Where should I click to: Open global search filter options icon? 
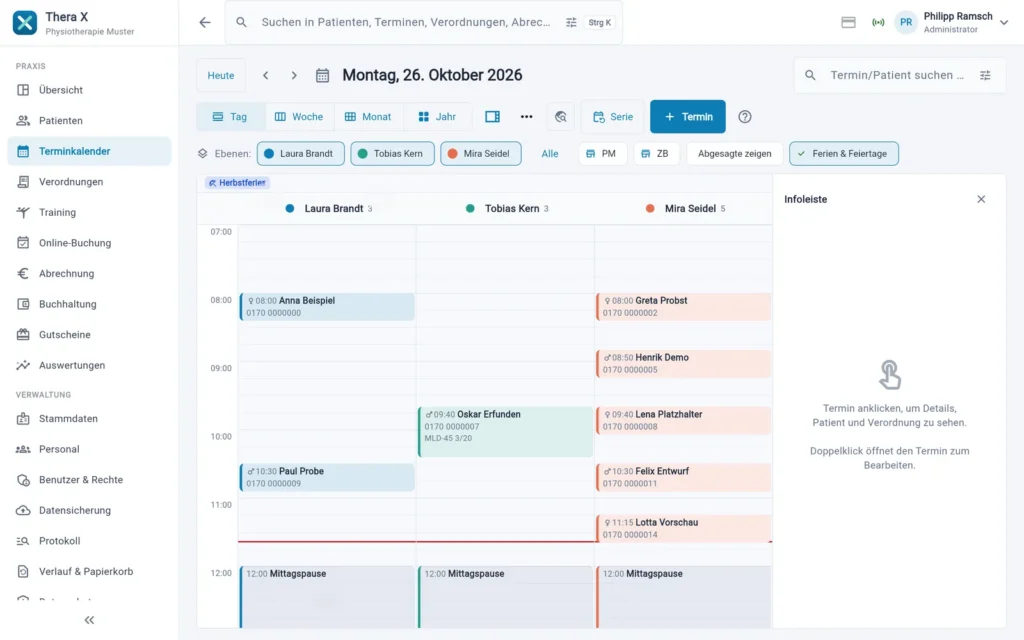[x=571, y=22]
